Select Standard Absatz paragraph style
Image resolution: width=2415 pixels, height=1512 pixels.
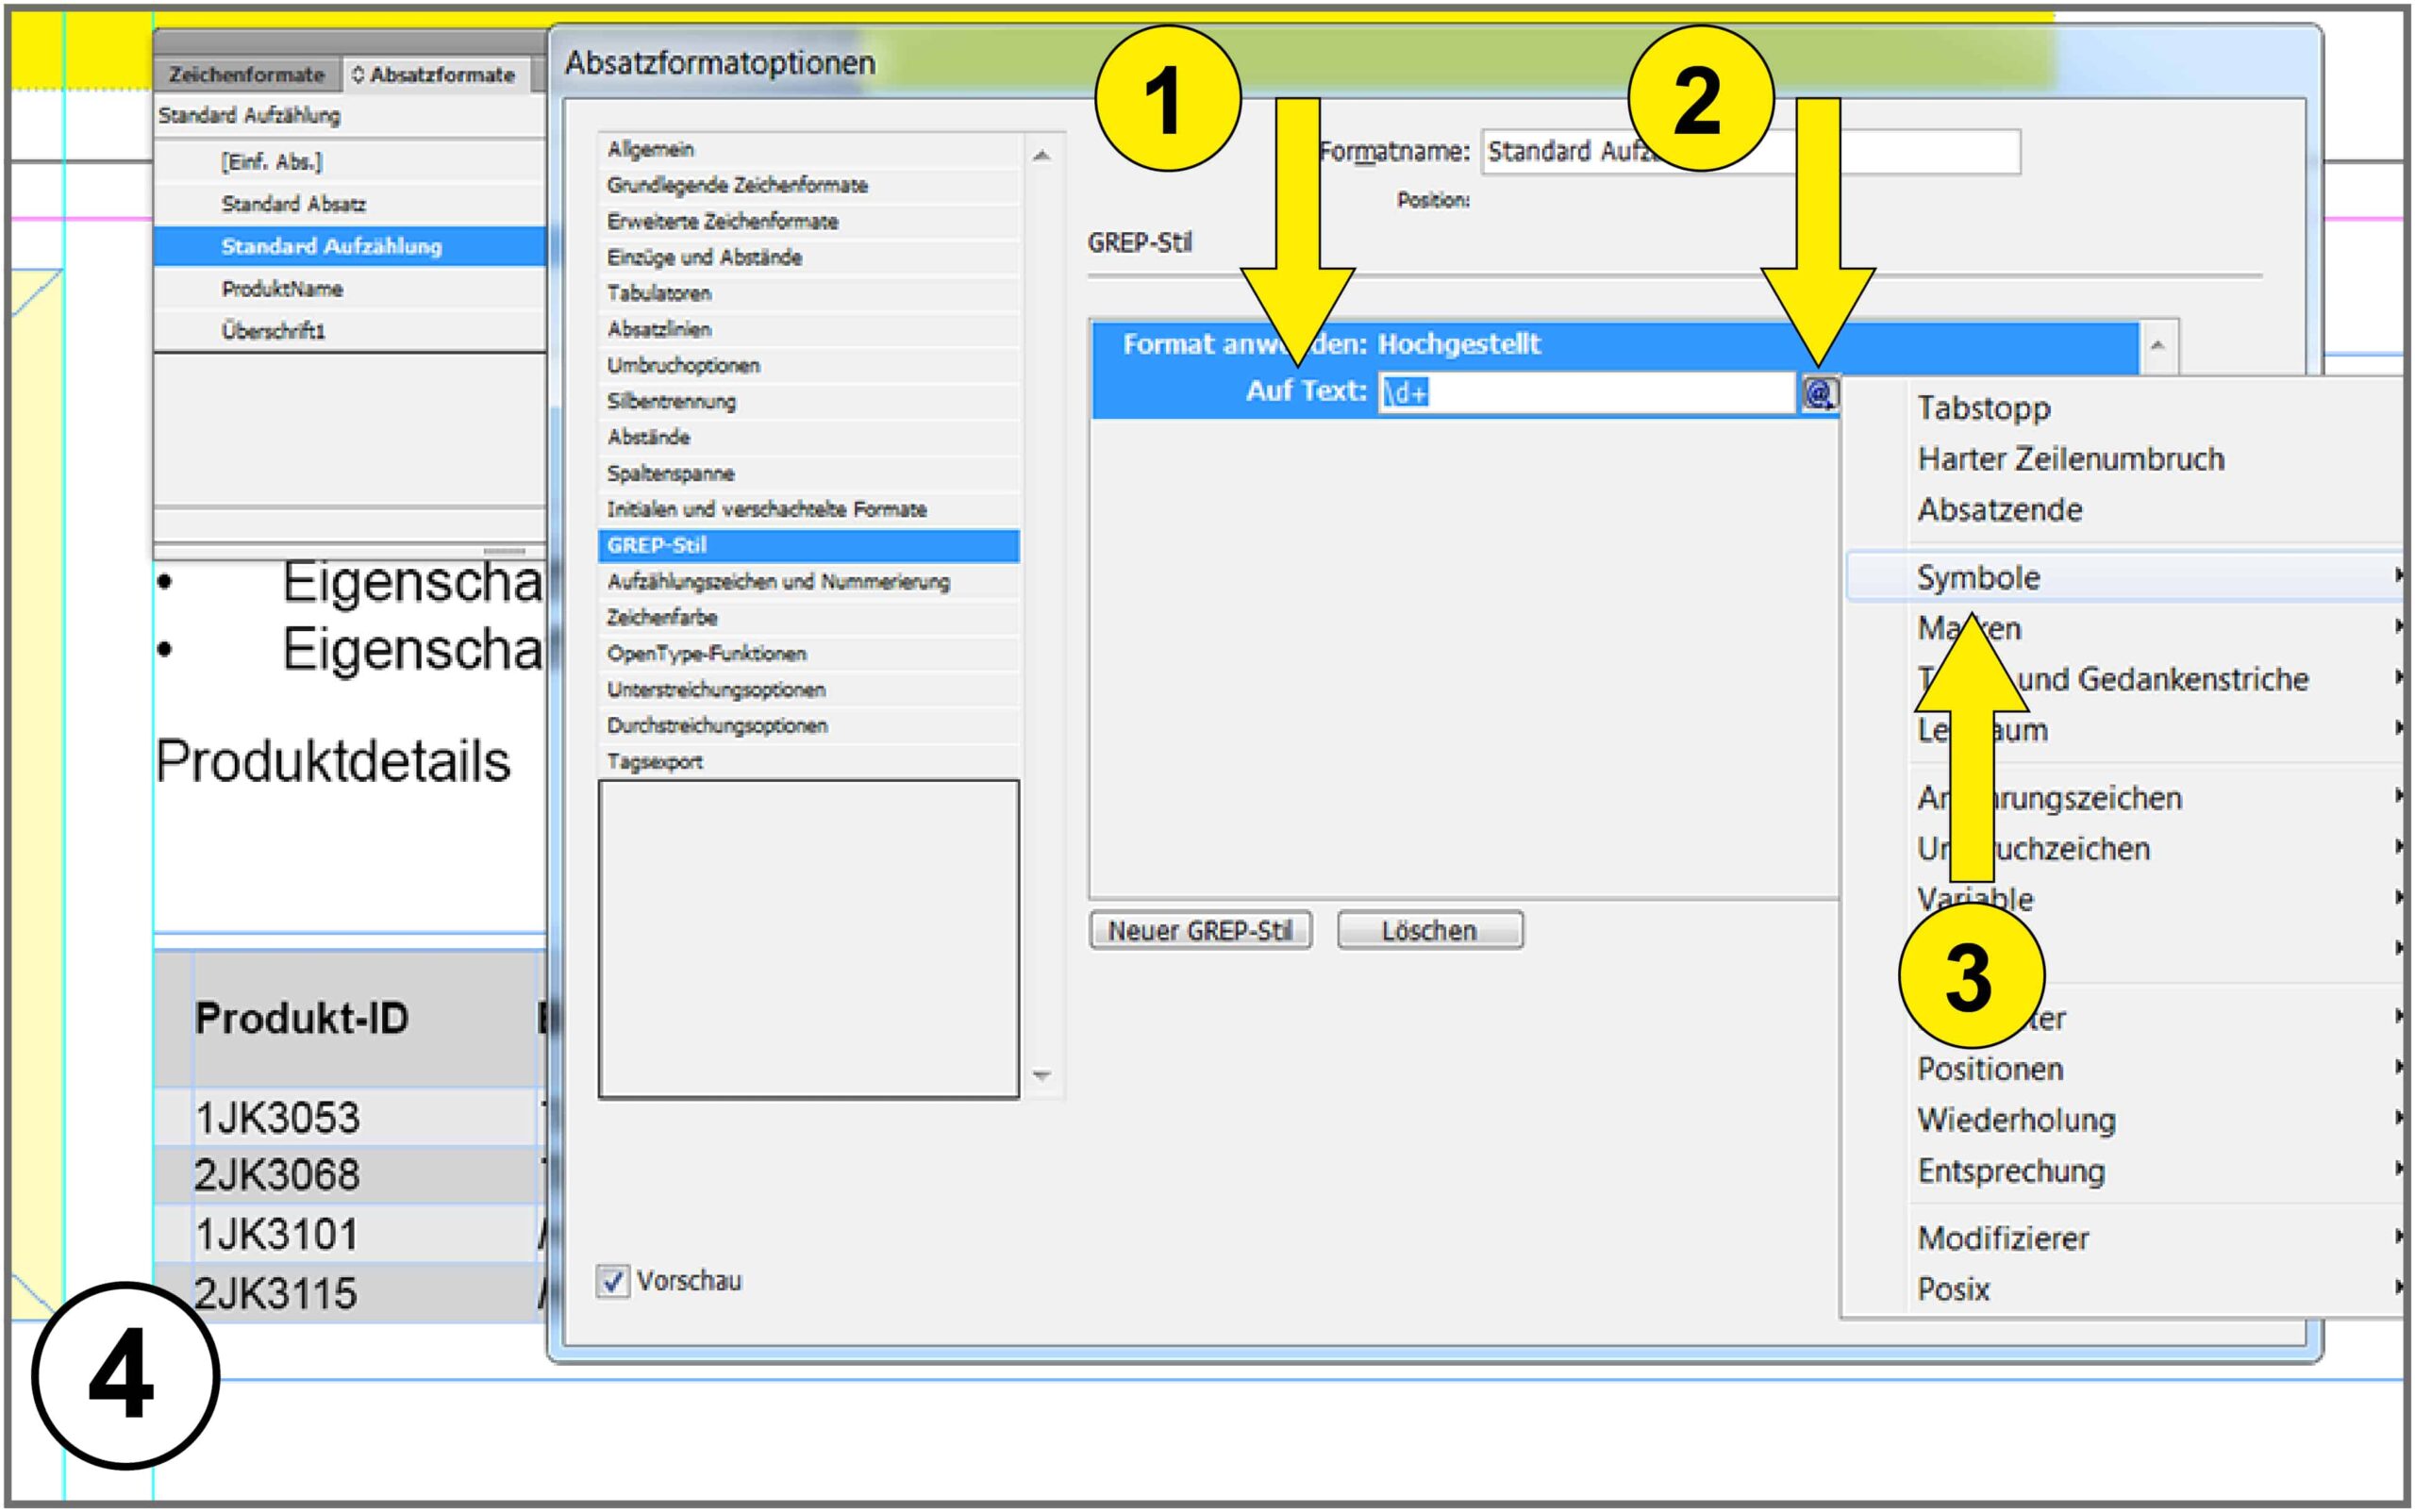click(294, 204)
